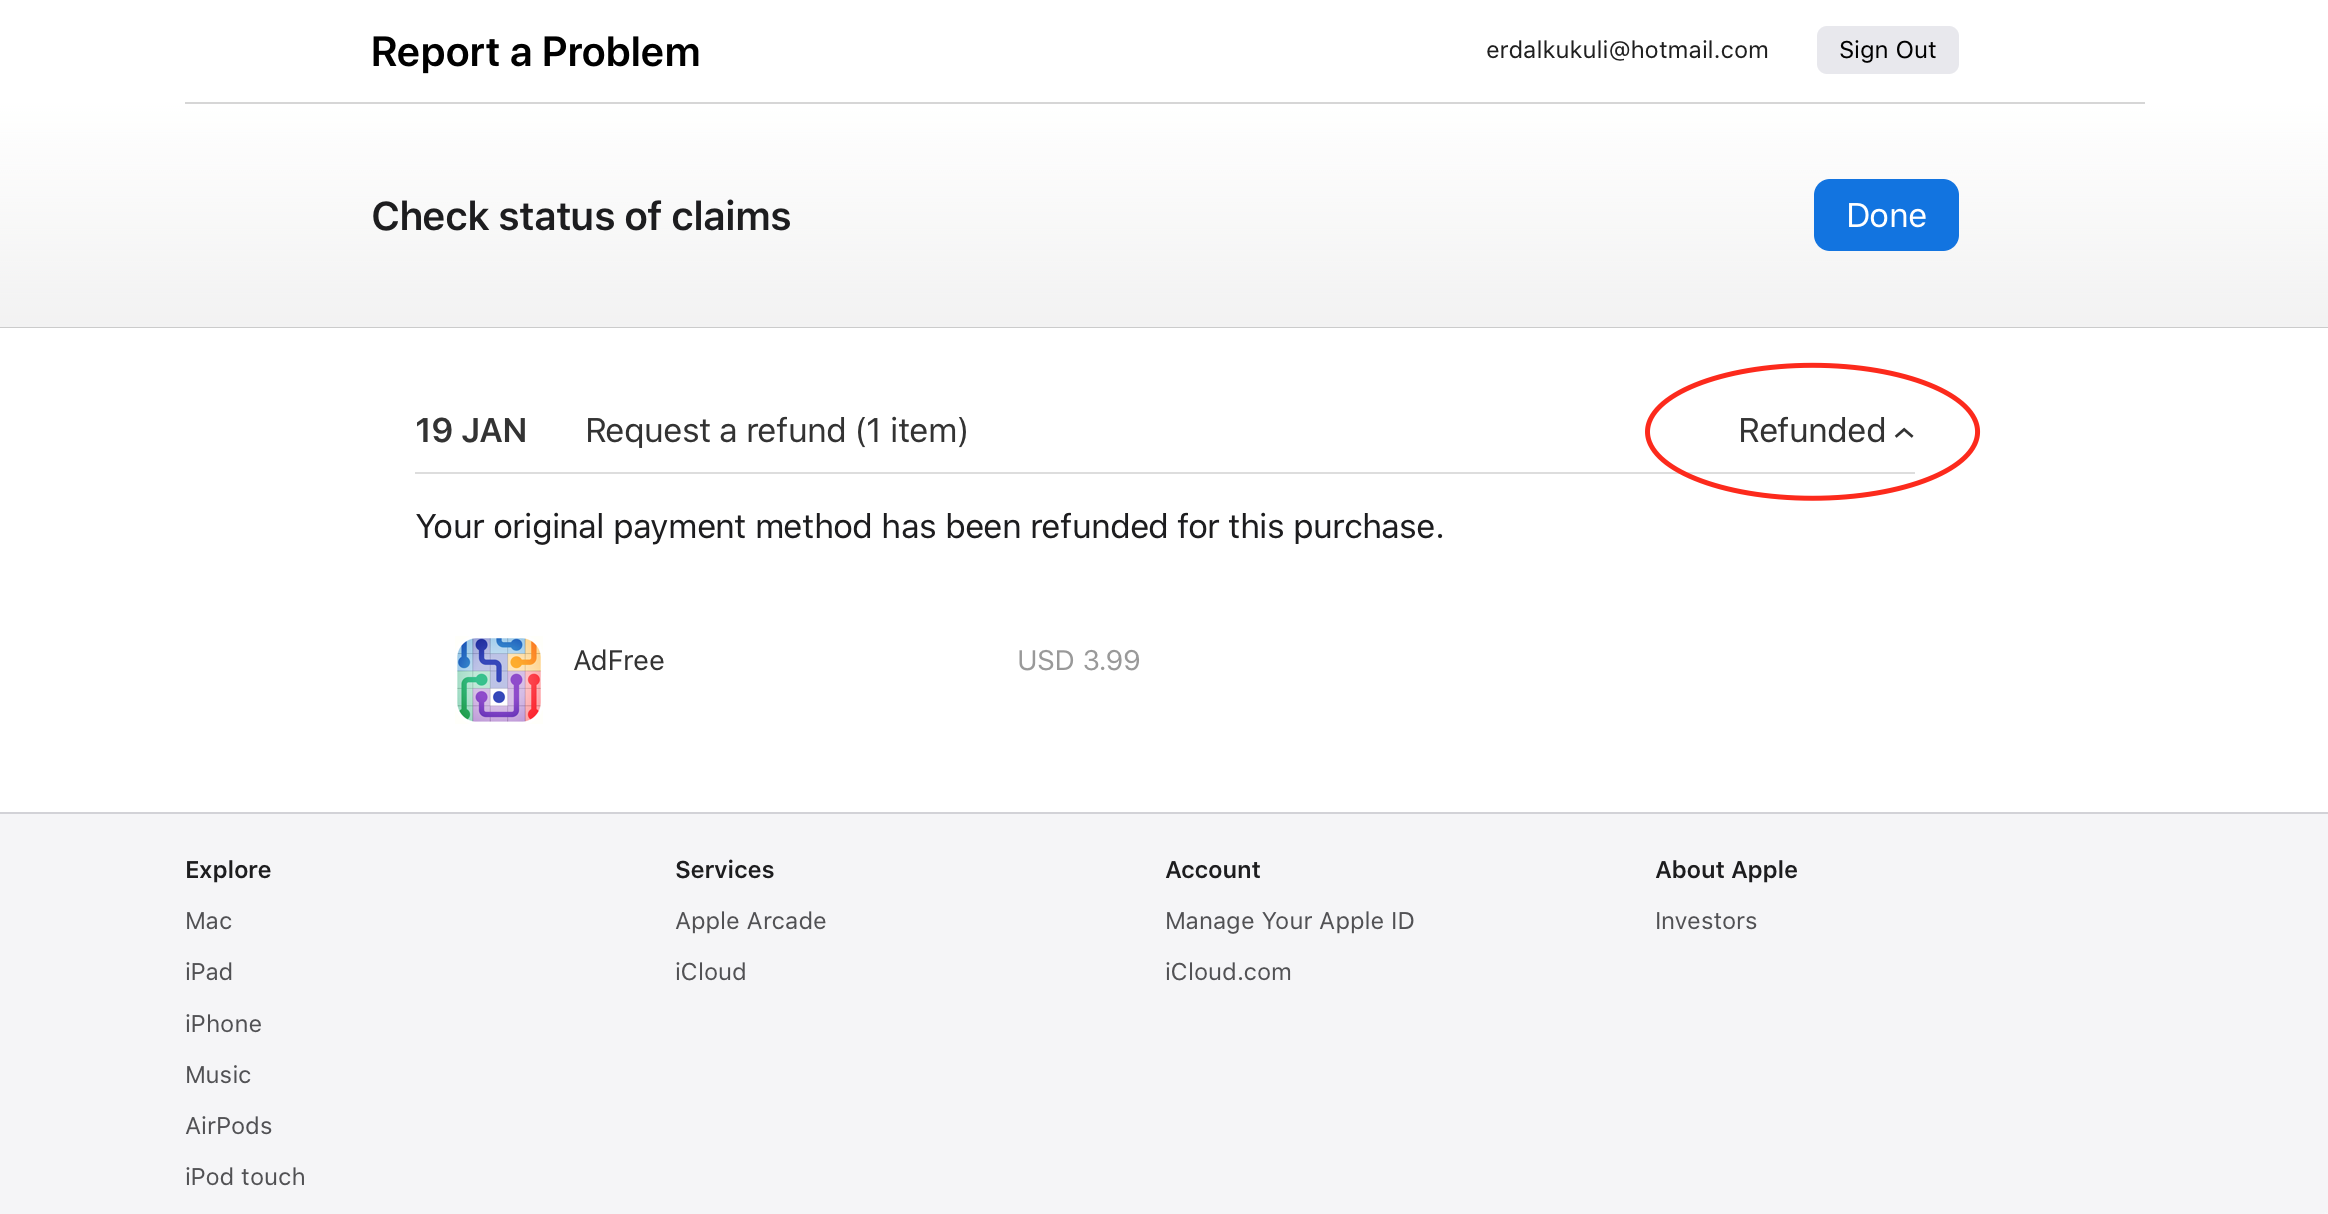Go to iCloud services link

coord(710,972)
